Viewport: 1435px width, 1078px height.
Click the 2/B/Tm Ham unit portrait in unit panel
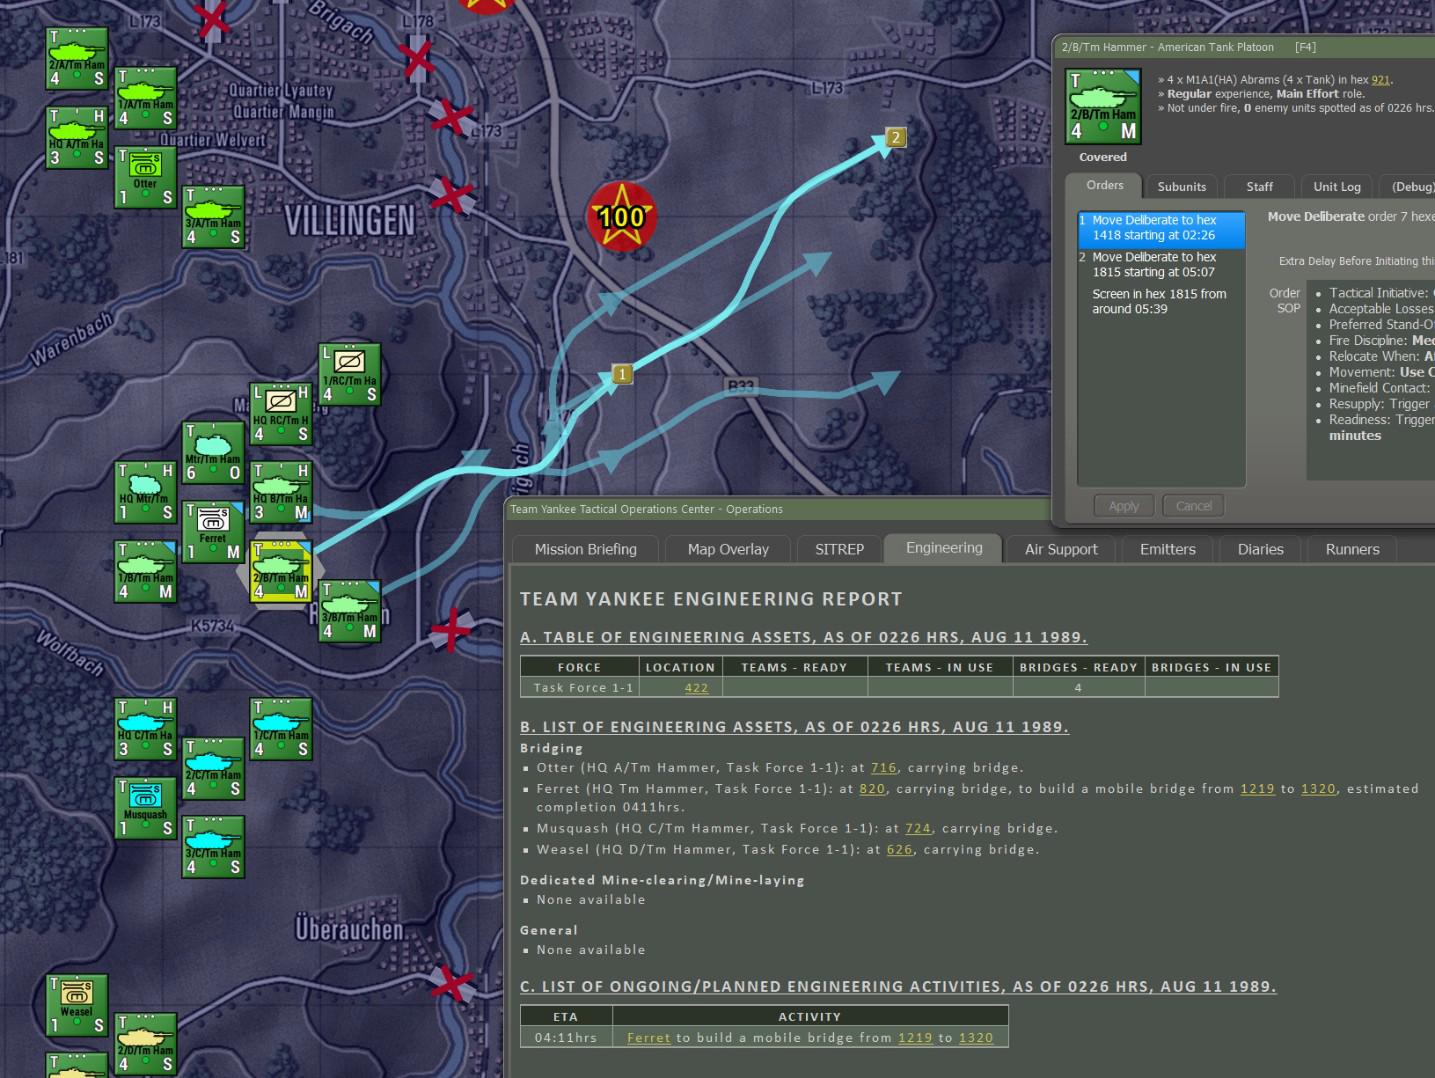pos(1104,107)
